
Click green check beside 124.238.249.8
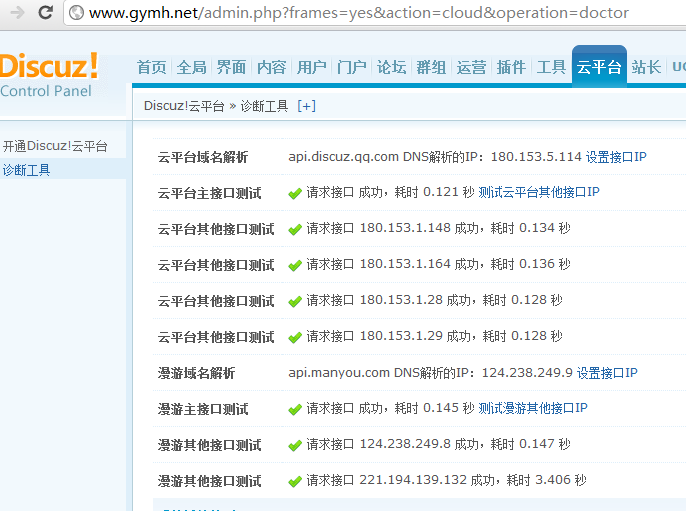295,445
